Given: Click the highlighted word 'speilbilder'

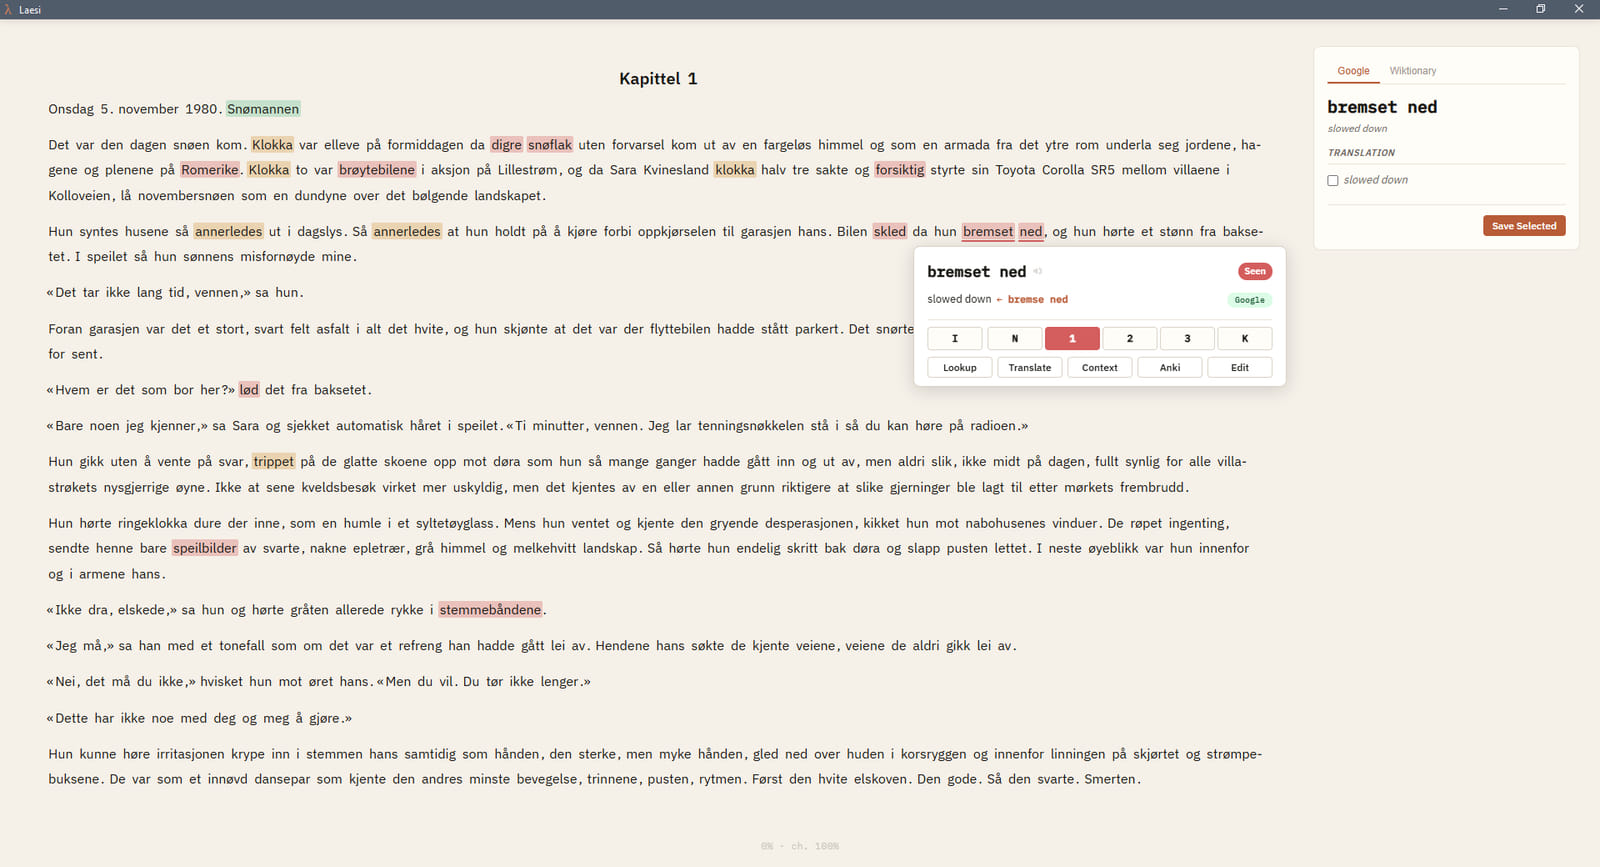Looking at the screenshot, I should point(205,548).
